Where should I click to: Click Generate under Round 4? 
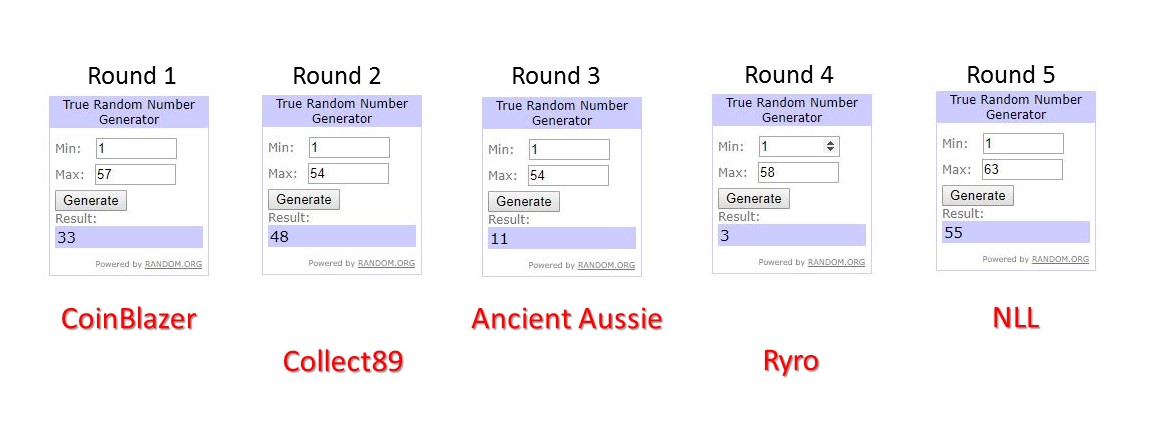[x=754, y=198]
